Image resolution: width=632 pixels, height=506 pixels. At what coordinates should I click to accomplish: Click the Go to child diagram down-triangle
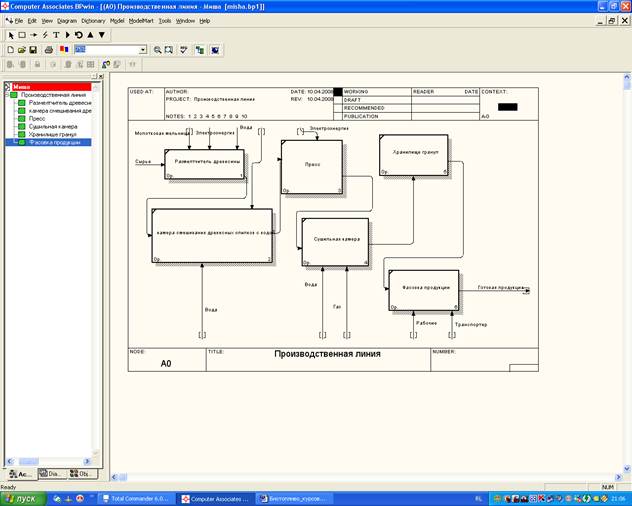tap(102, 35)
